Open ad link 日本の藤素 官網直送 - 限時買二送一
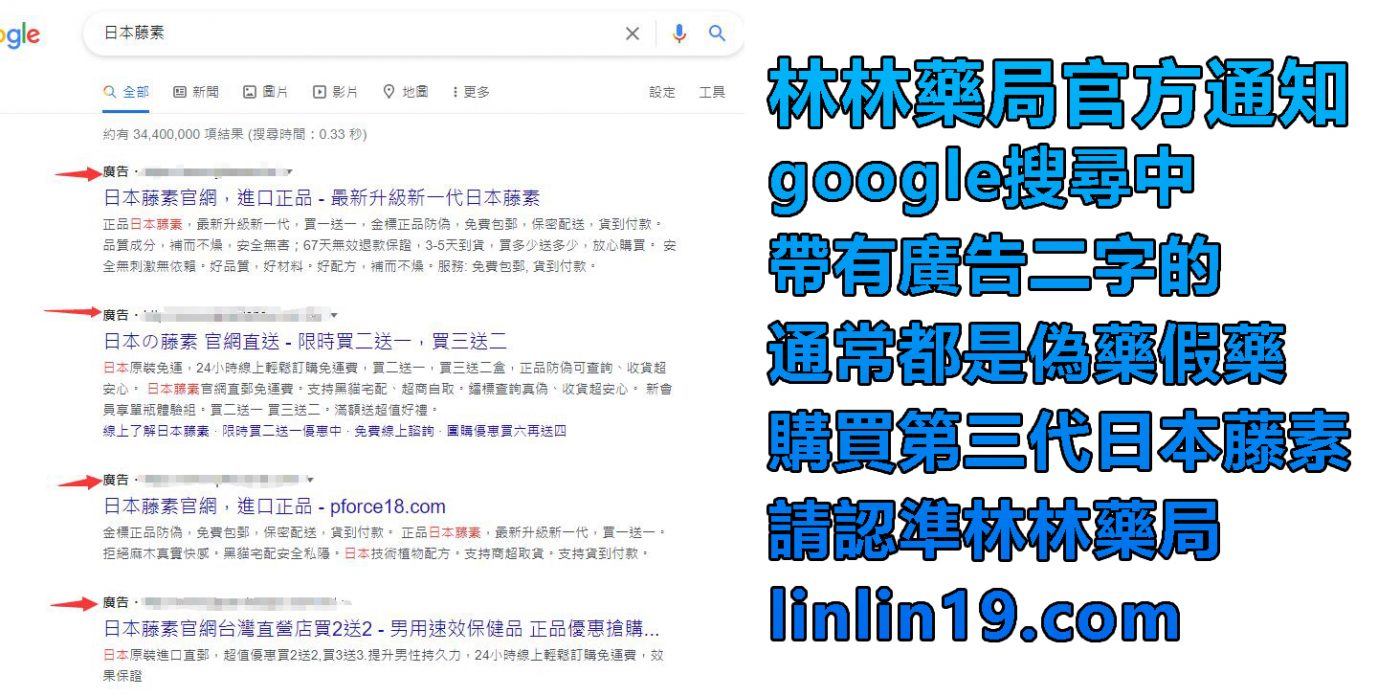 coord(305,341)
